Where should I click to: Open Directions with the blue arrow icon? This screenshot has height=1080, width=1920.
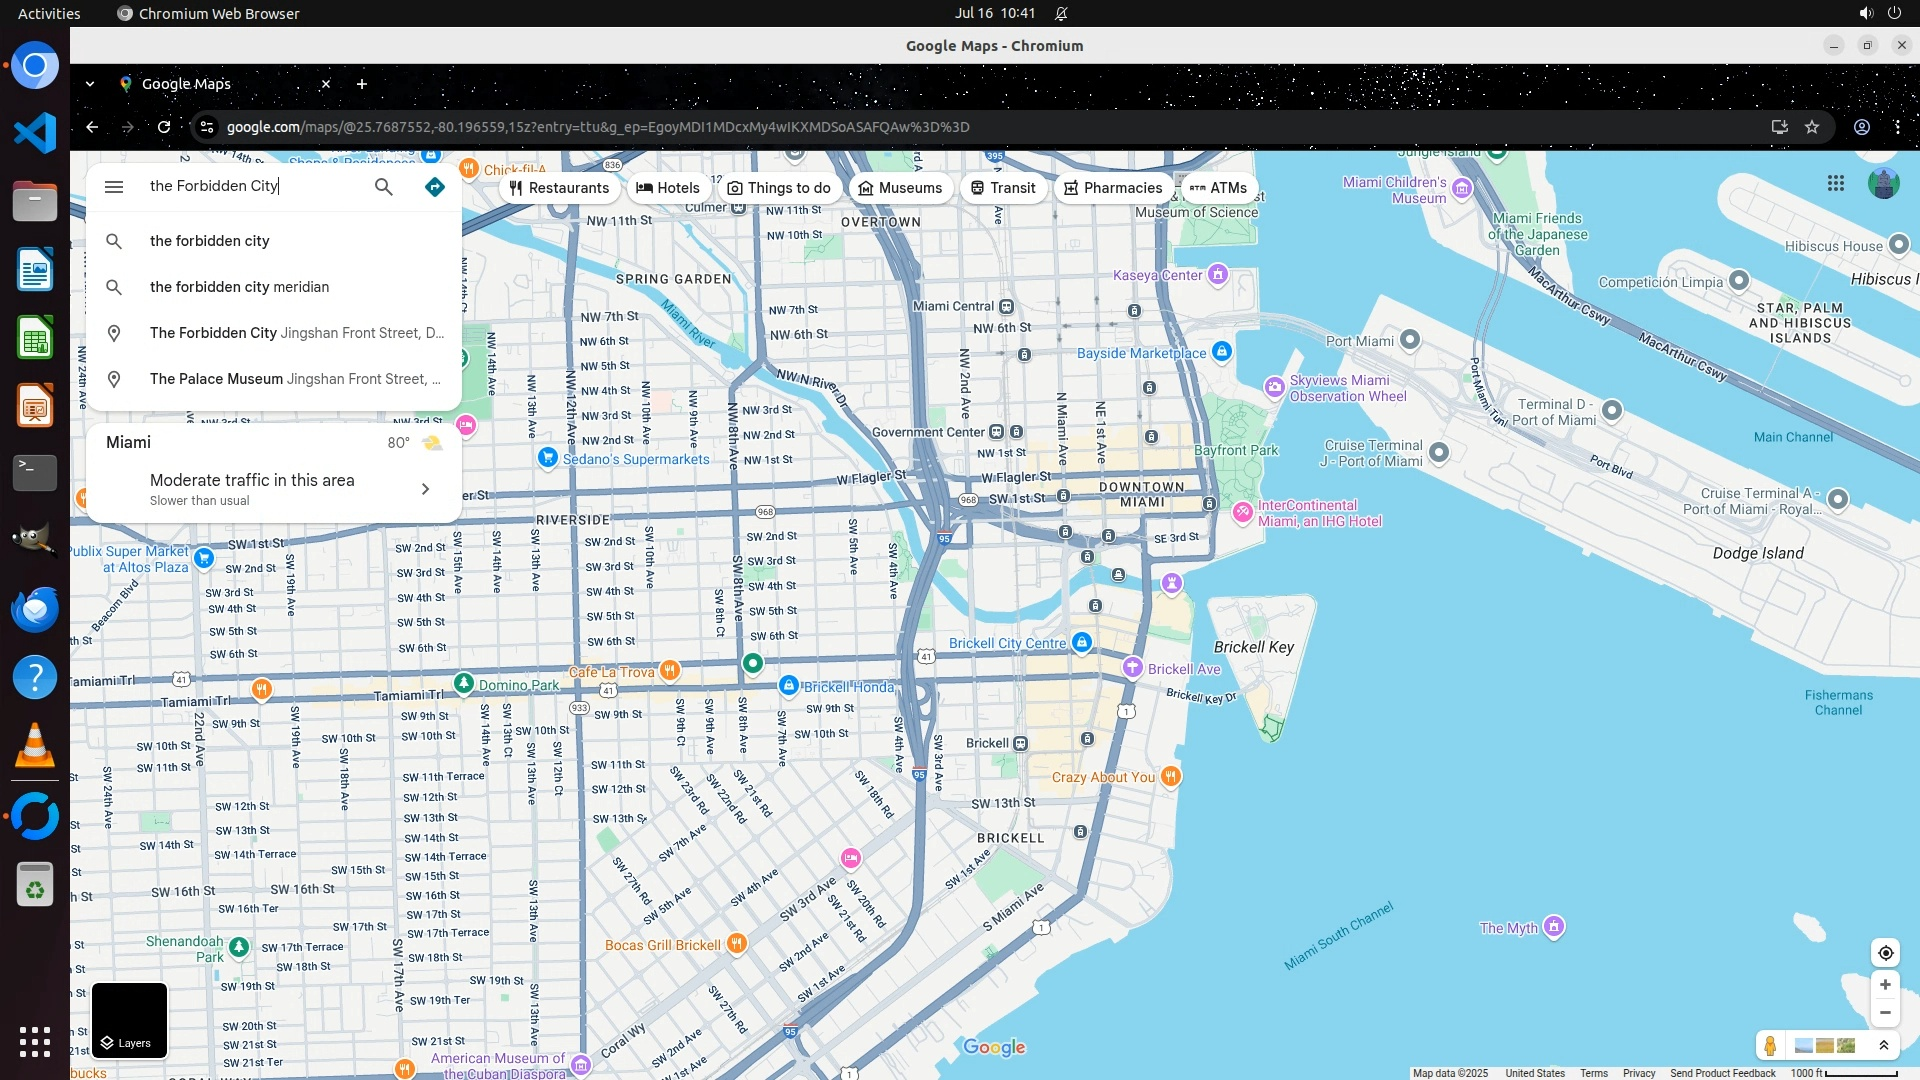[x=434, y=187]
